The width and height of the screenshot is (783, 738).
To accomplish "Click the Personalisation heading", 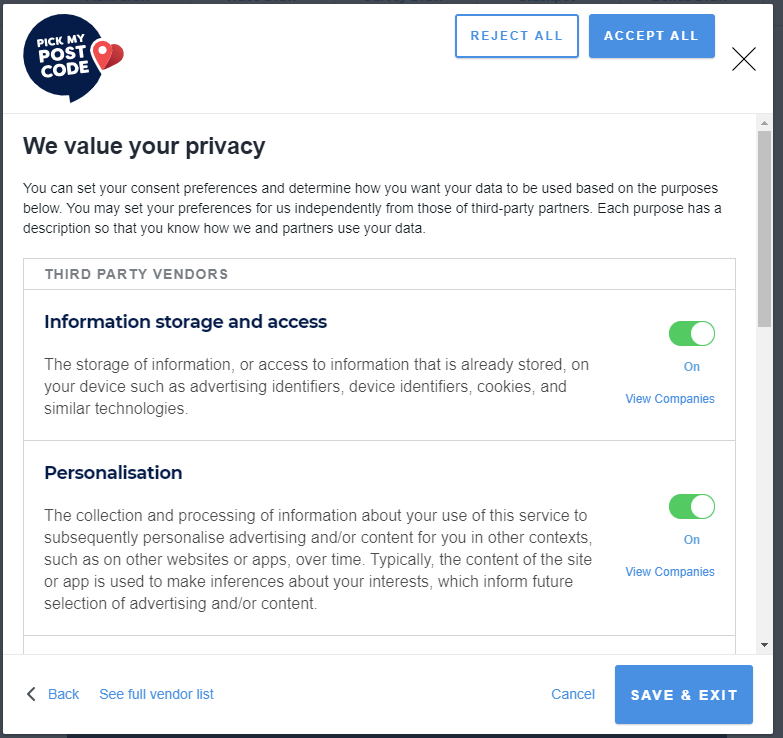I will coord(113,473).
